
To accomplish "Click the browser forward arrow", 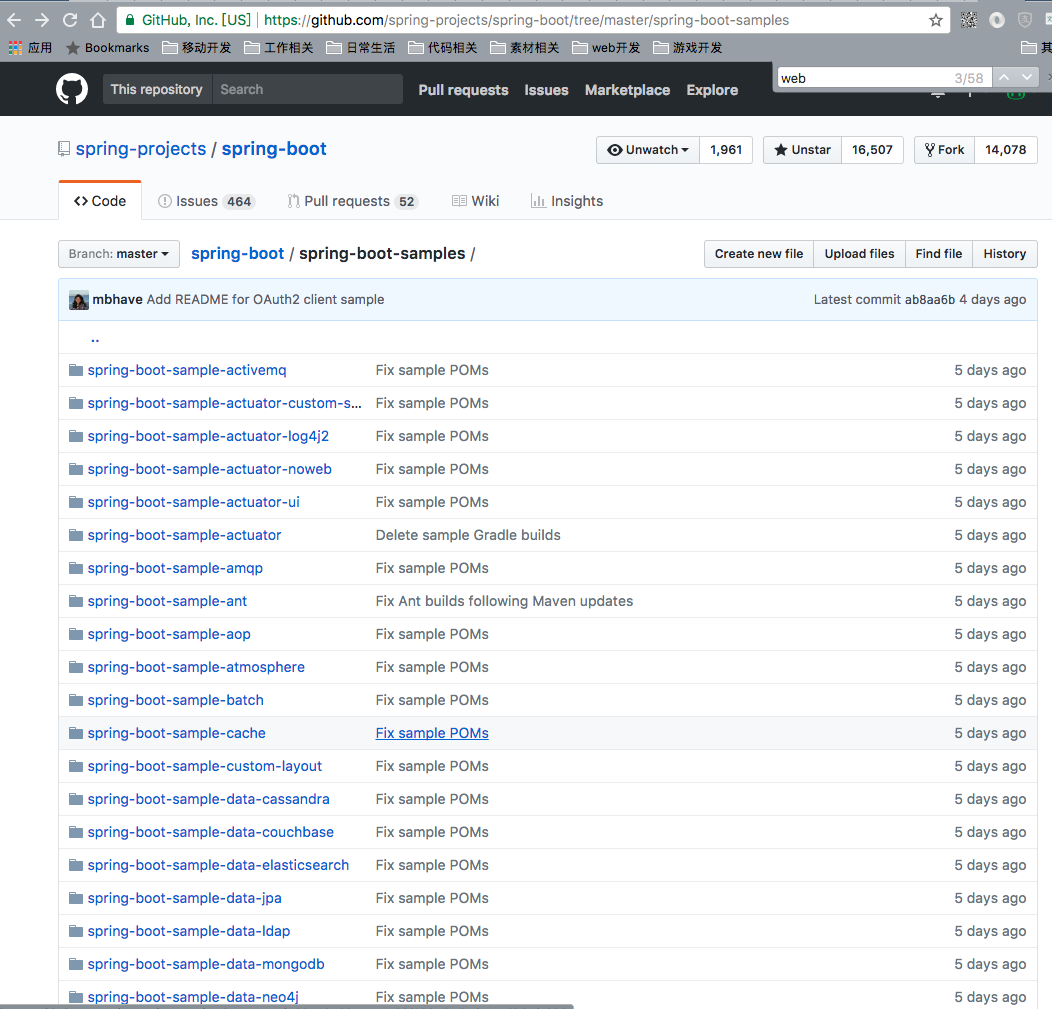I will (42, 20).
